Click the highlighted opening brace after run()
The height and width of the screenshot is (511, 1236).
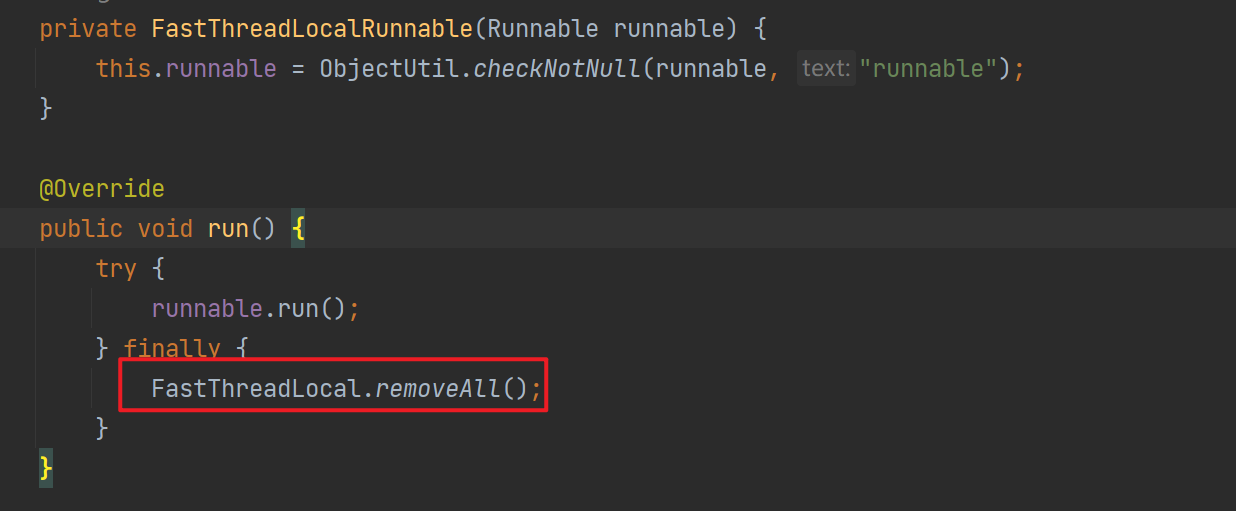[298, 229]
